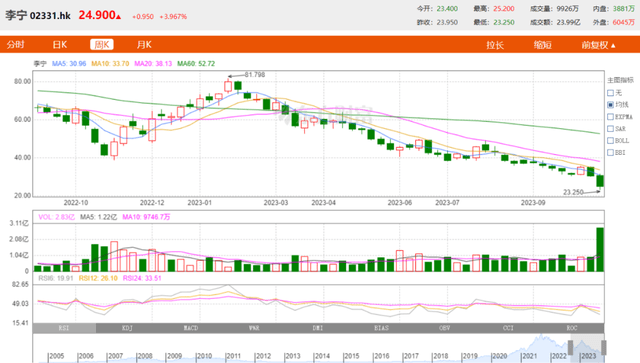Click the stock name 李宁 02331.hk
The height and width of the screenshot is (363, 640).
pyautogui.click(x=38, y=16)
